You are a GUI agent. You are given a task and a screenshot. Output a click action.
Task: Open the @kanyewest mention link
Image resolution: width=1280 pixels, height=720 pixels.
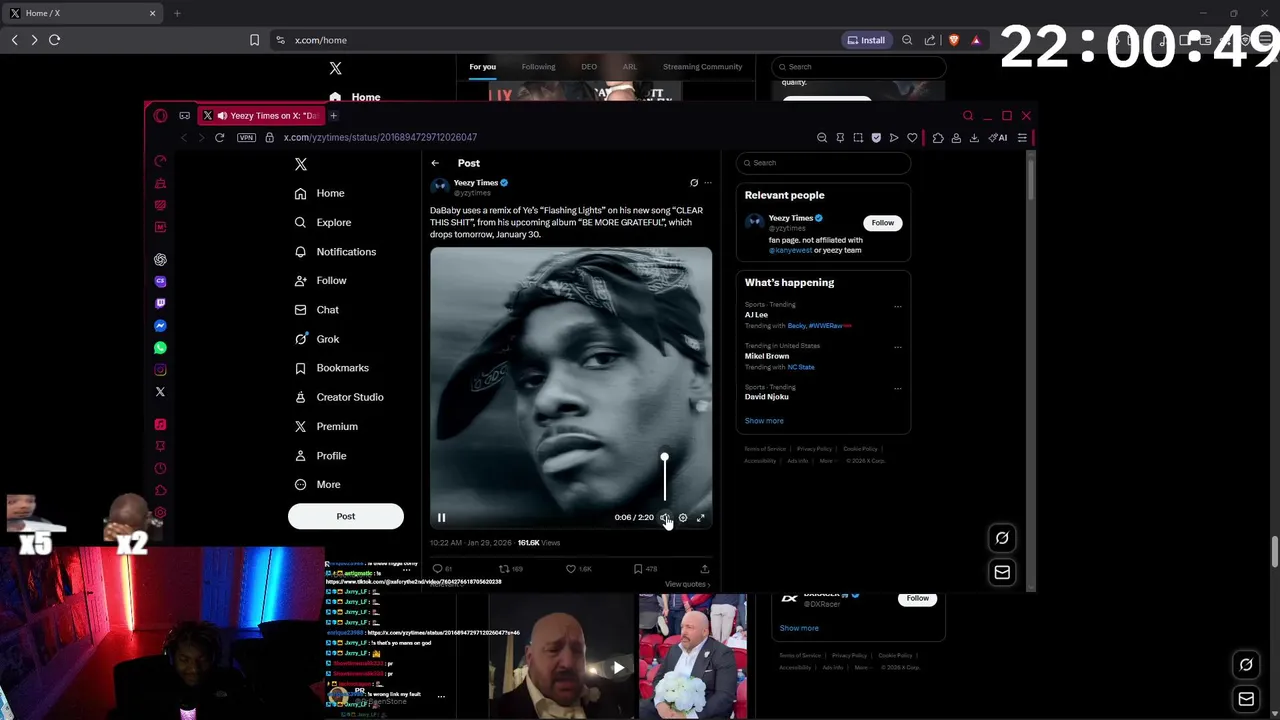[x=790, y=250]
